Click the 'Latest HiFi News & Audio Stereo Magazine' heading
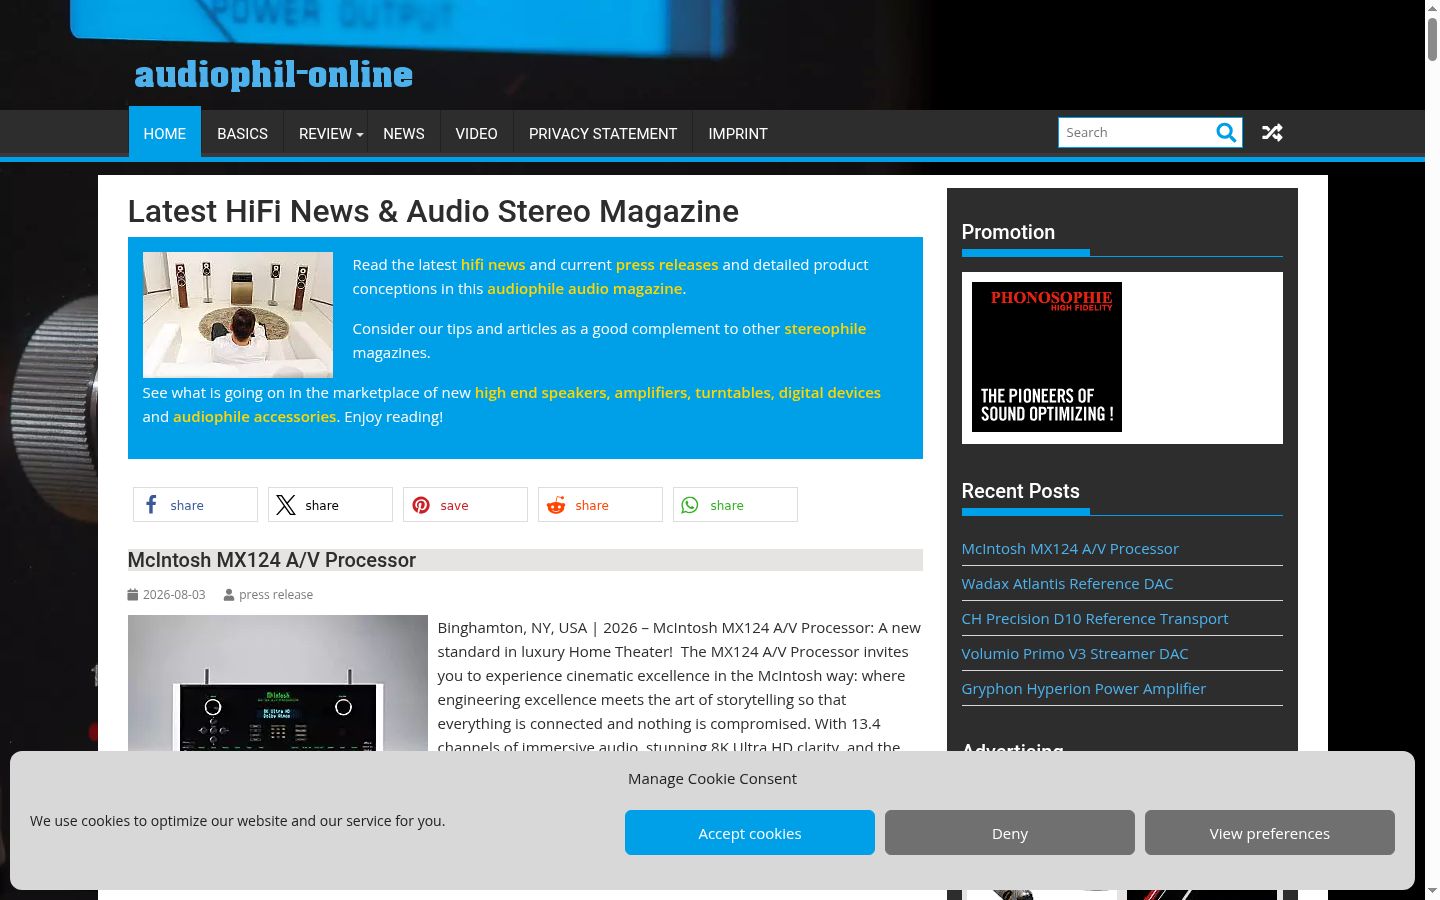This screenshot has height=900, width=1440. tap(433, 211)
